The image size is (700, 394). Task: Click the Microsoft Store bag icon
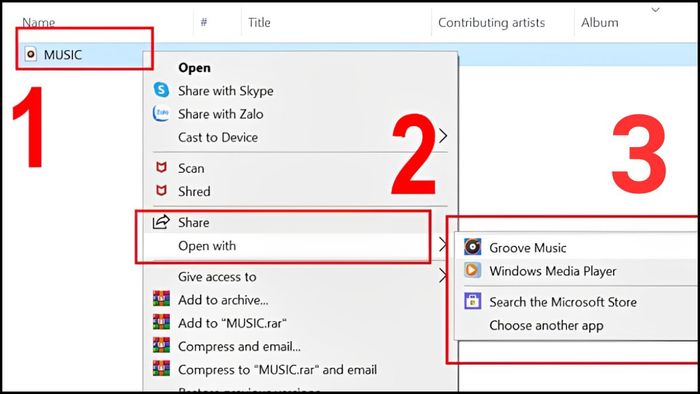(x=472, y=301)
